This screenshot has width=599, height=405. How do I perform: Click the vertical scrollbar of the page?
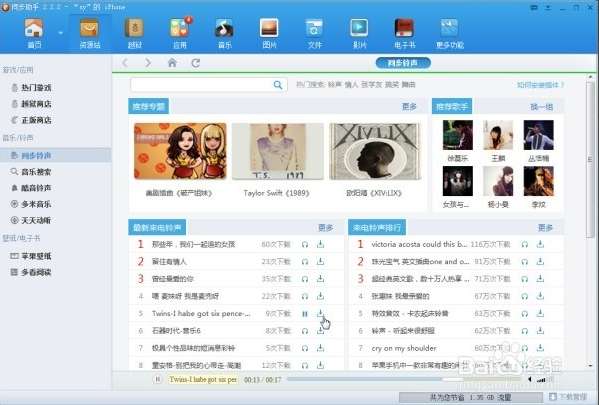pos(591,160)
